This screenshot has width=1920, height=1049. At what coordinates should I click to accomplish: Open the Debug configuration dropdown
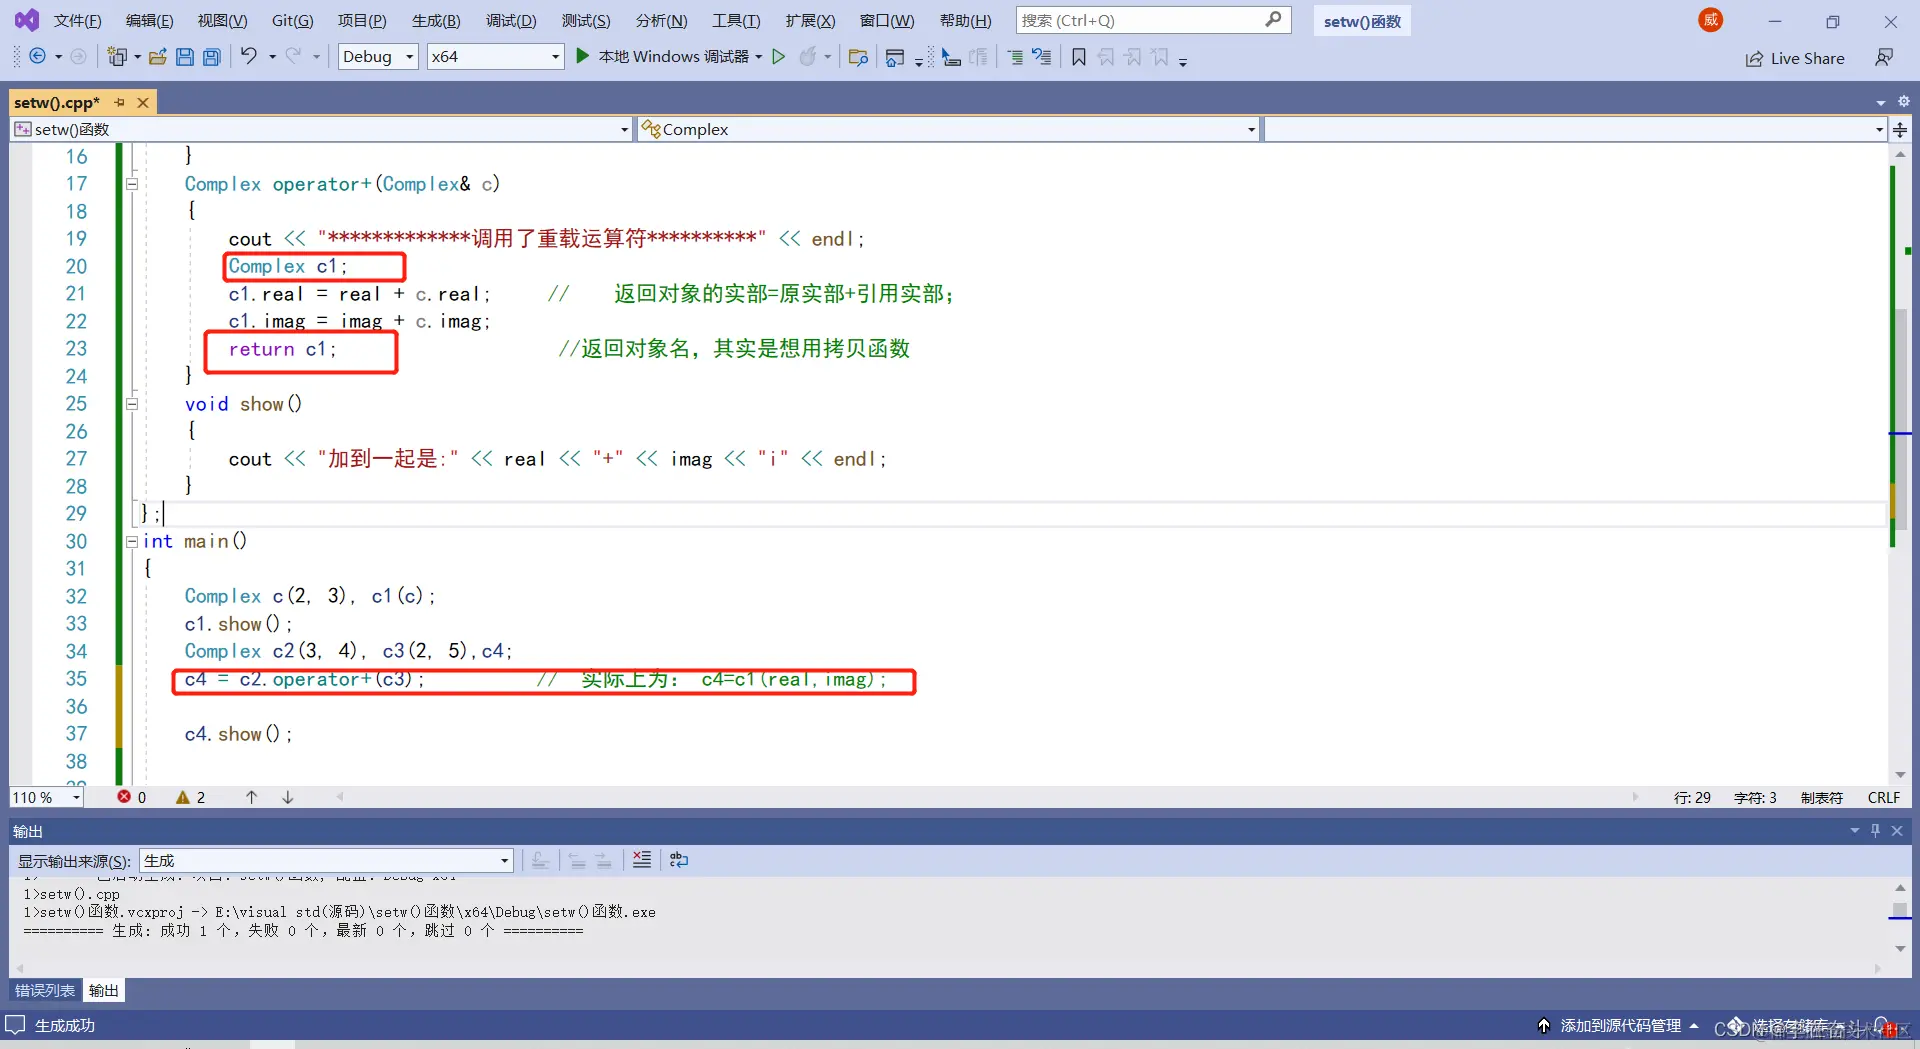(378, 57)
